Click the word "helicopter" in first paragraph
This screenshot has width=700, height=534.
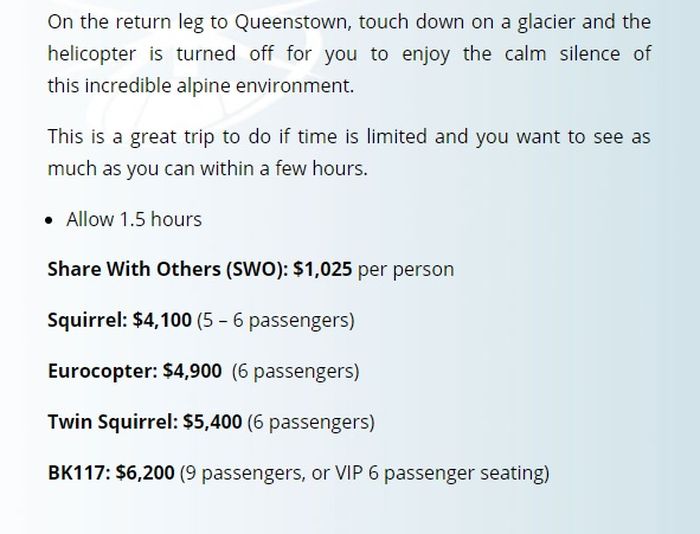pyautogui.click(x=98, y=53)
